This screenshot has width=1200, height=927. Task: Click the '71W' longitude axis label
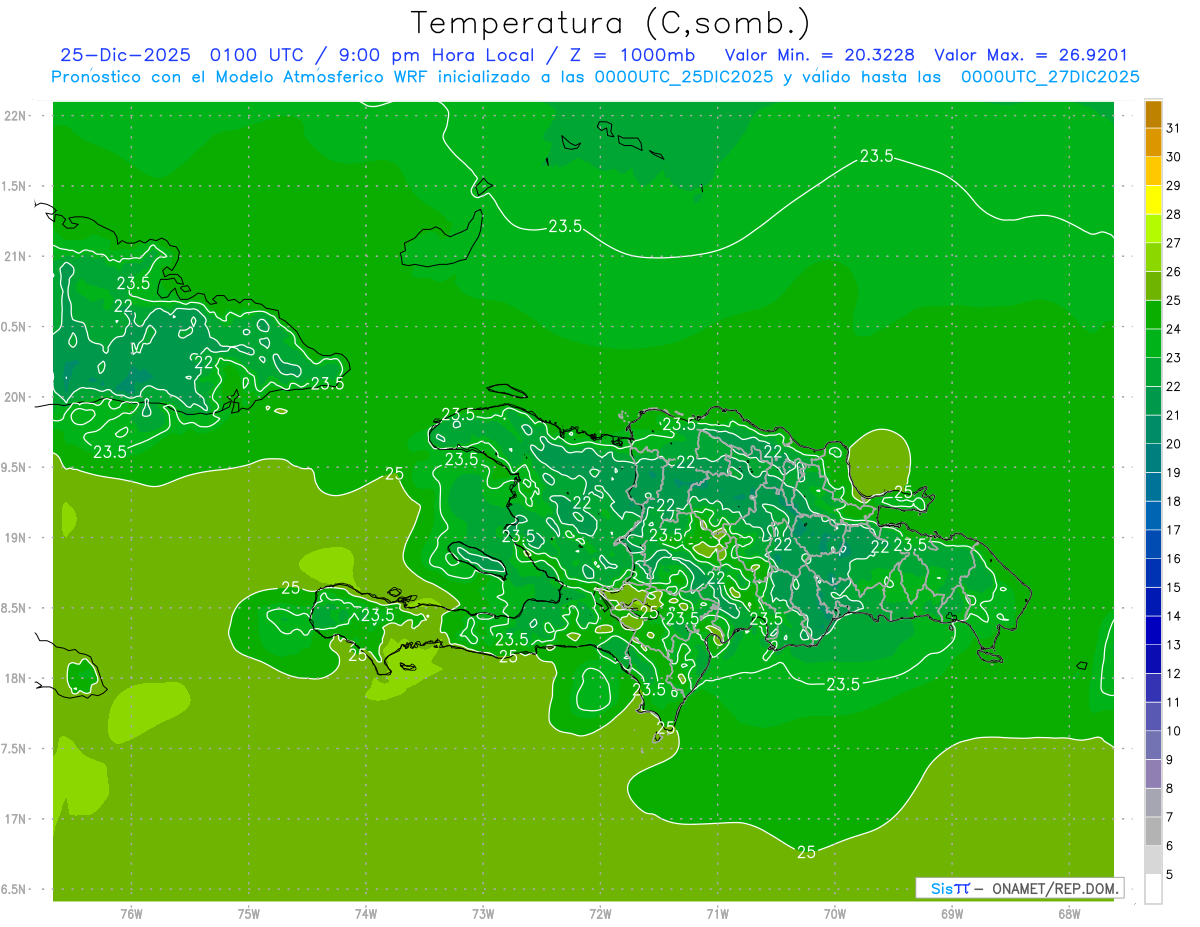click(x=717, y=914)
